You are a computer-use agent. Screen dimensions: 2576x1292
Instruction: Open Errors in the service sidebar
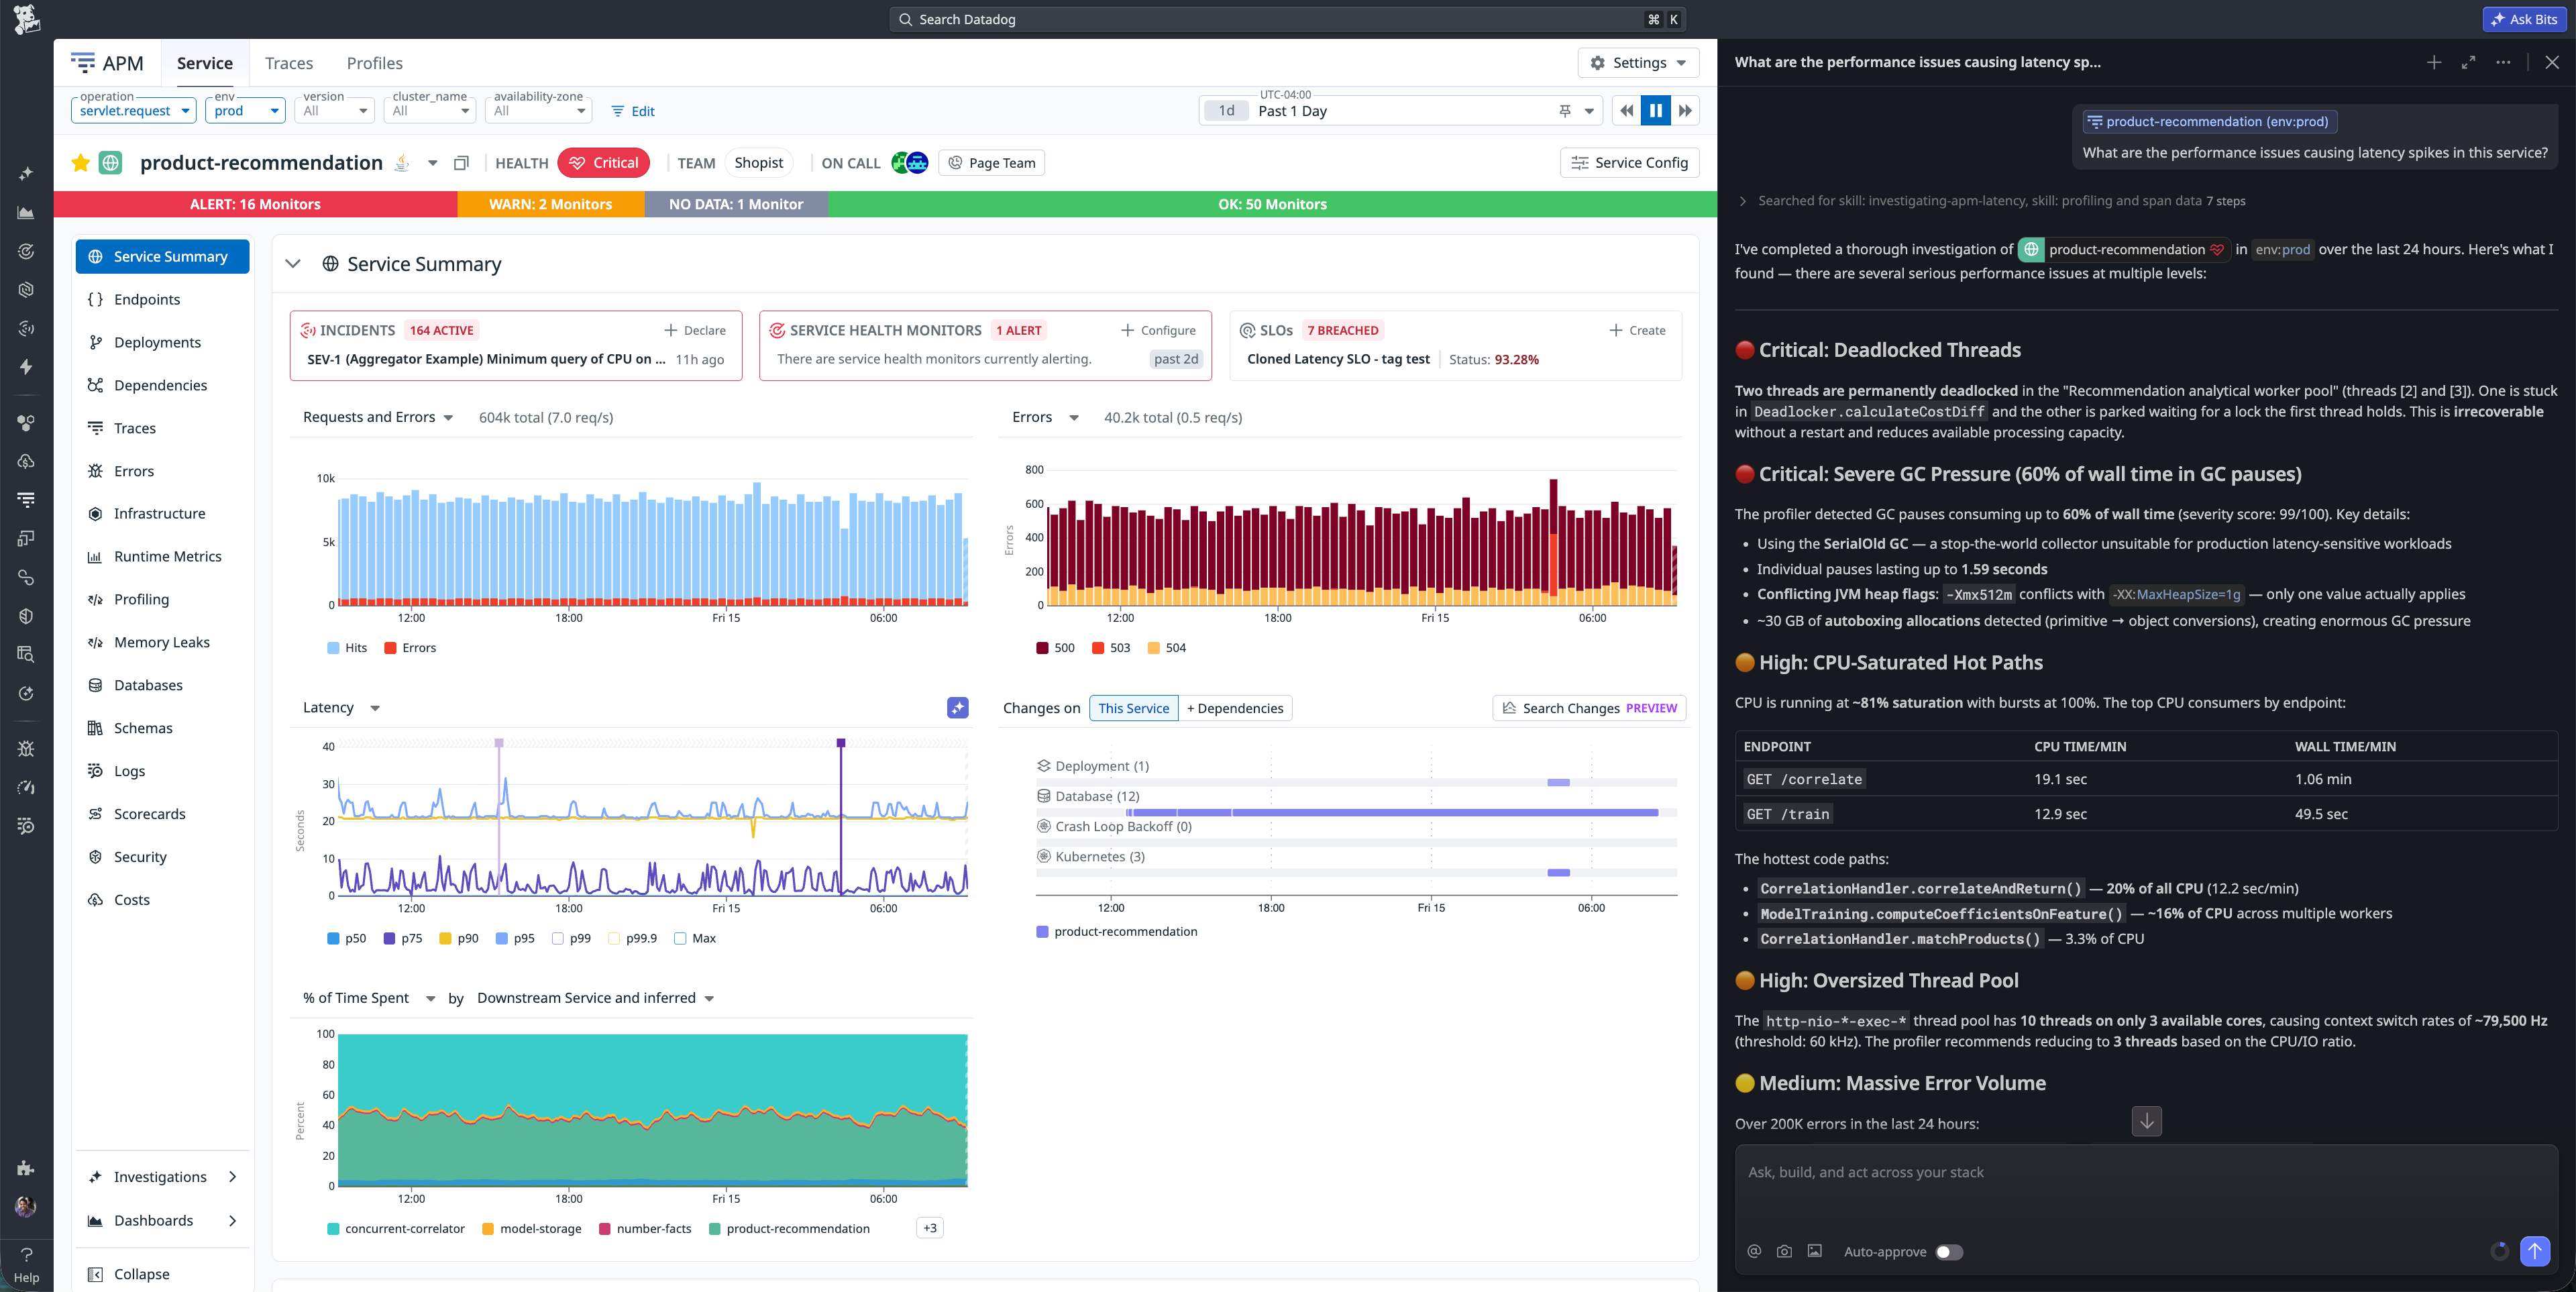[162, 471]
